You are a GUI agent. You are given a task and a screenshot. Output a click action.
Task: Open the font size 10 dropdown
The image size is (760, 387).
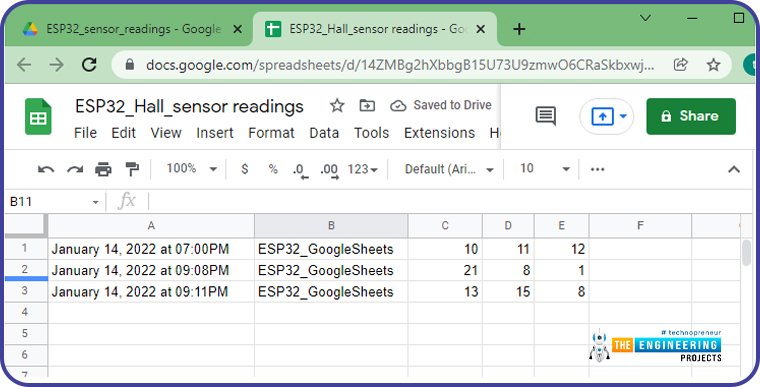point(544,169)
